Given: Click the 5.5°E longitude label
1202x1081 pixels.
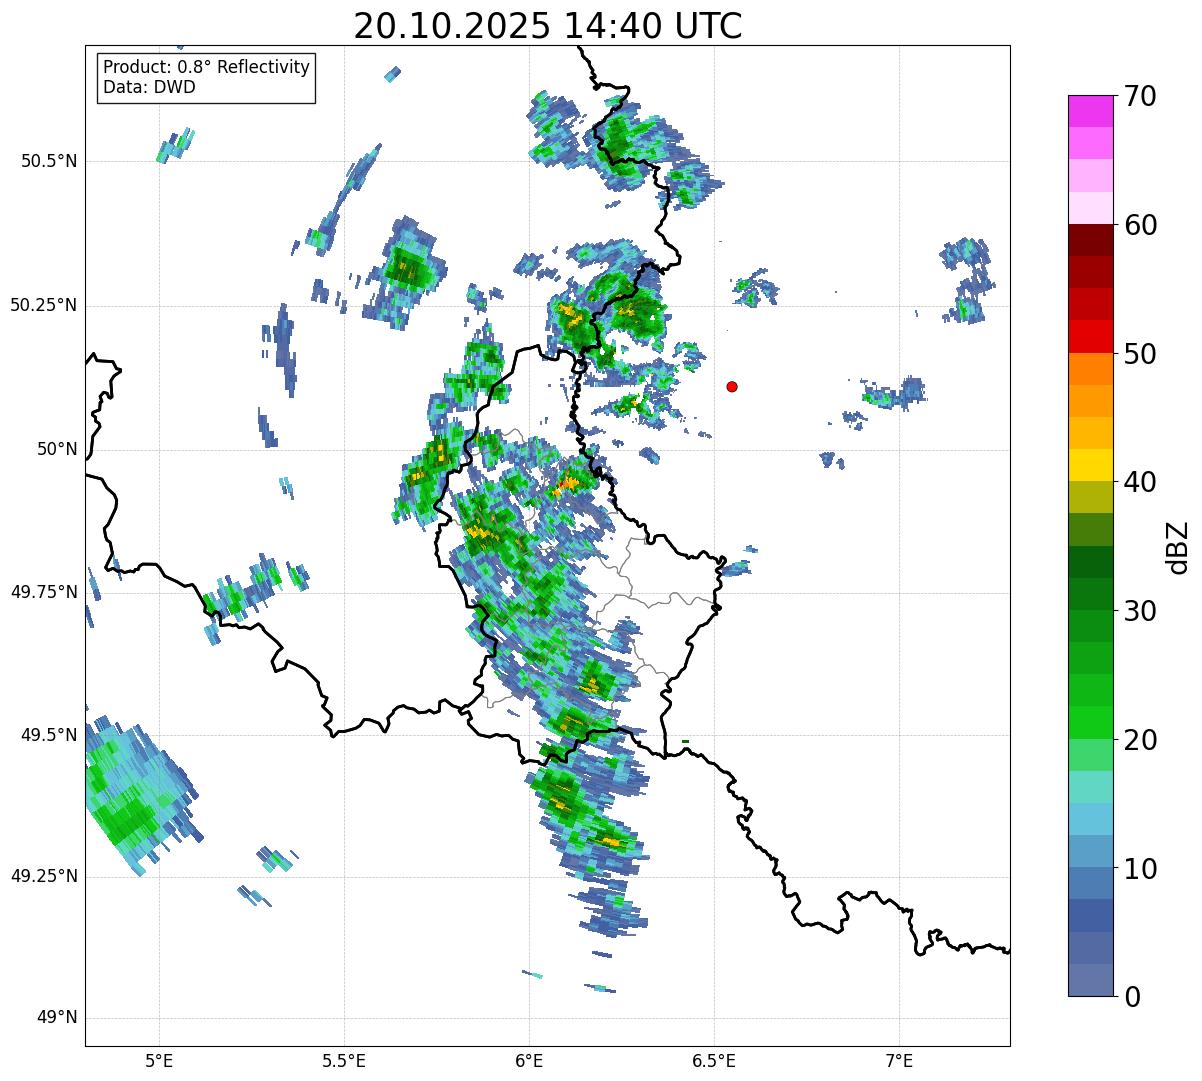Looking at the screenshot, I should pyautogui.click(x=344, y=1060).
